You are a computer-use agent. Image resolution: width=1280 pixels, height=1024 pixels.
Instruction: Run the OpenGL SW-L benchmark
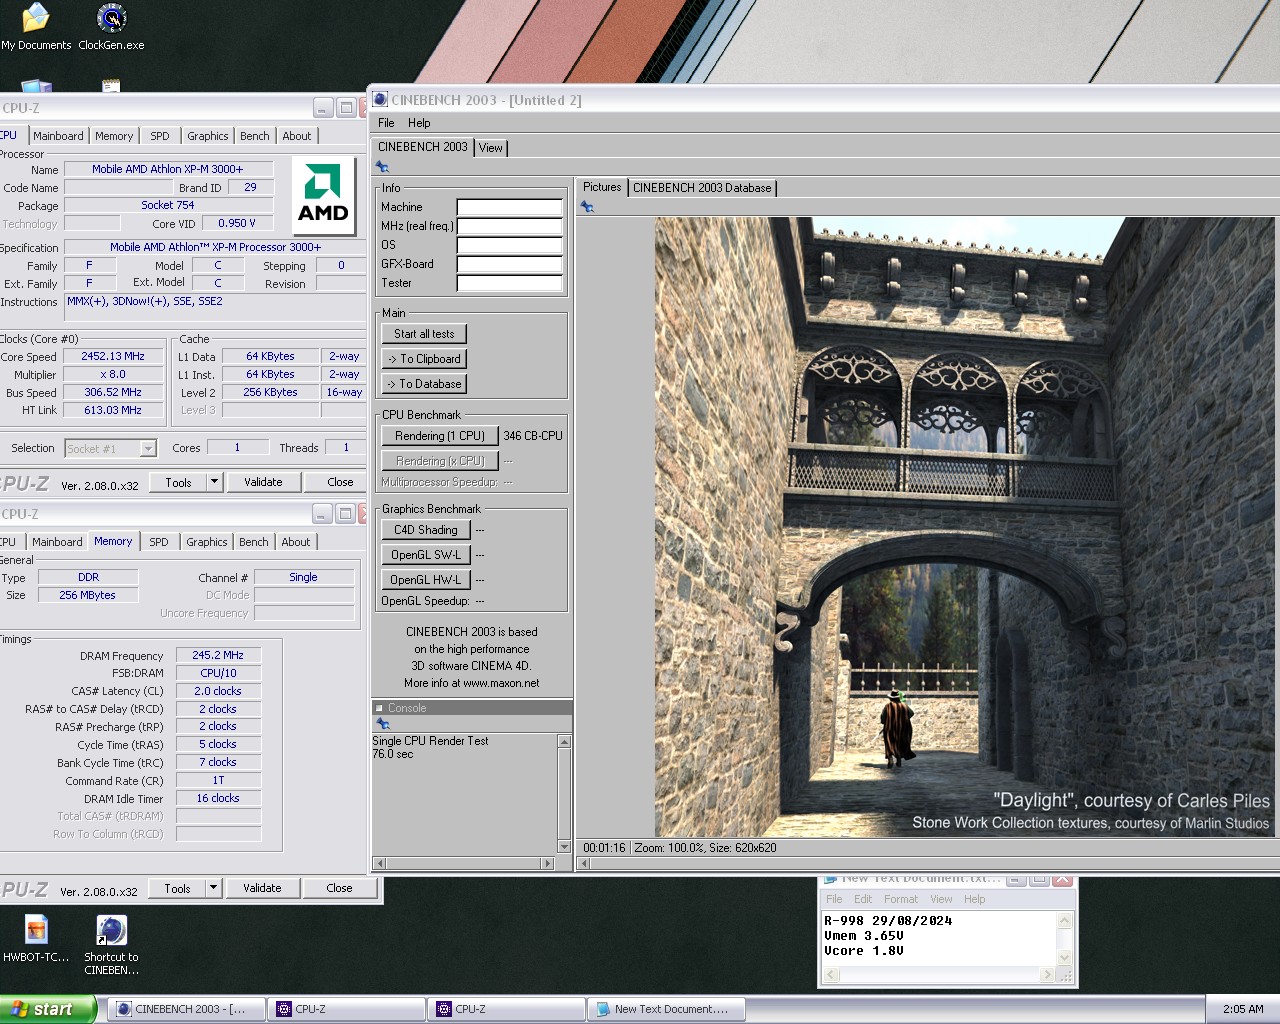[425, 555]
